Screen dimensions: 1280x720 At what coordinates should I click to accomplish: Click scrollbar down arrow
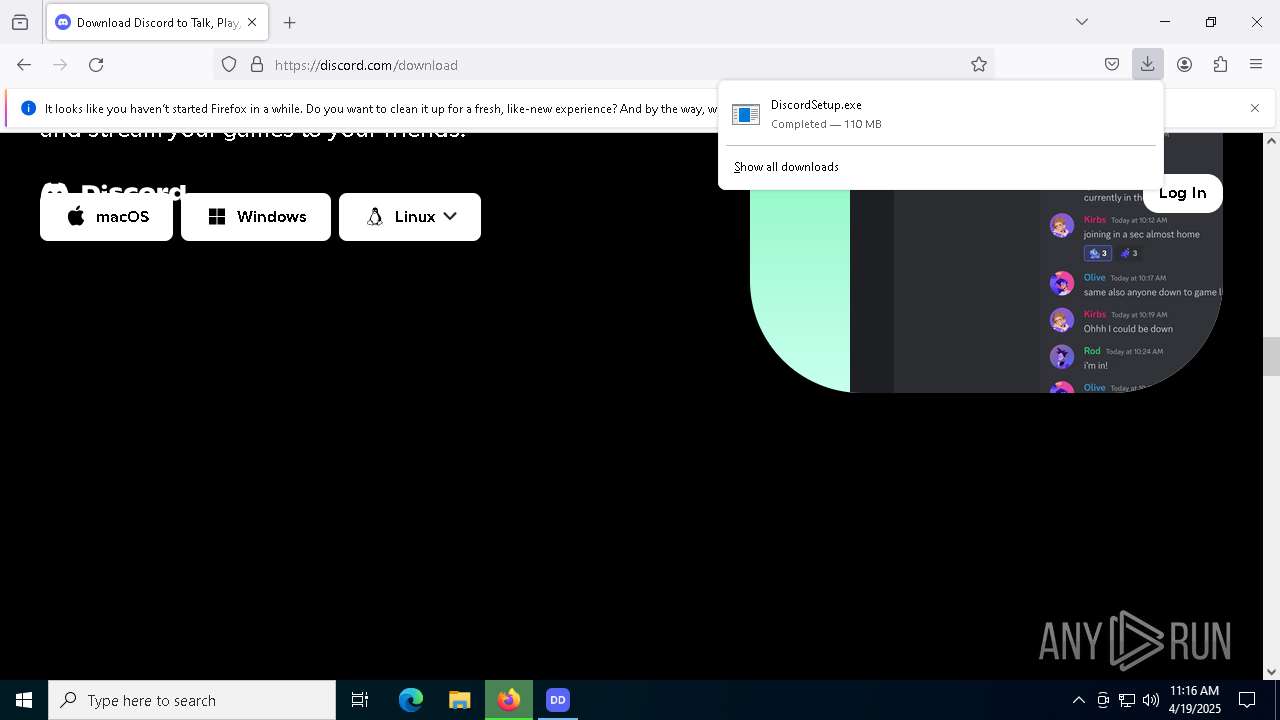tap(1271, 672)
